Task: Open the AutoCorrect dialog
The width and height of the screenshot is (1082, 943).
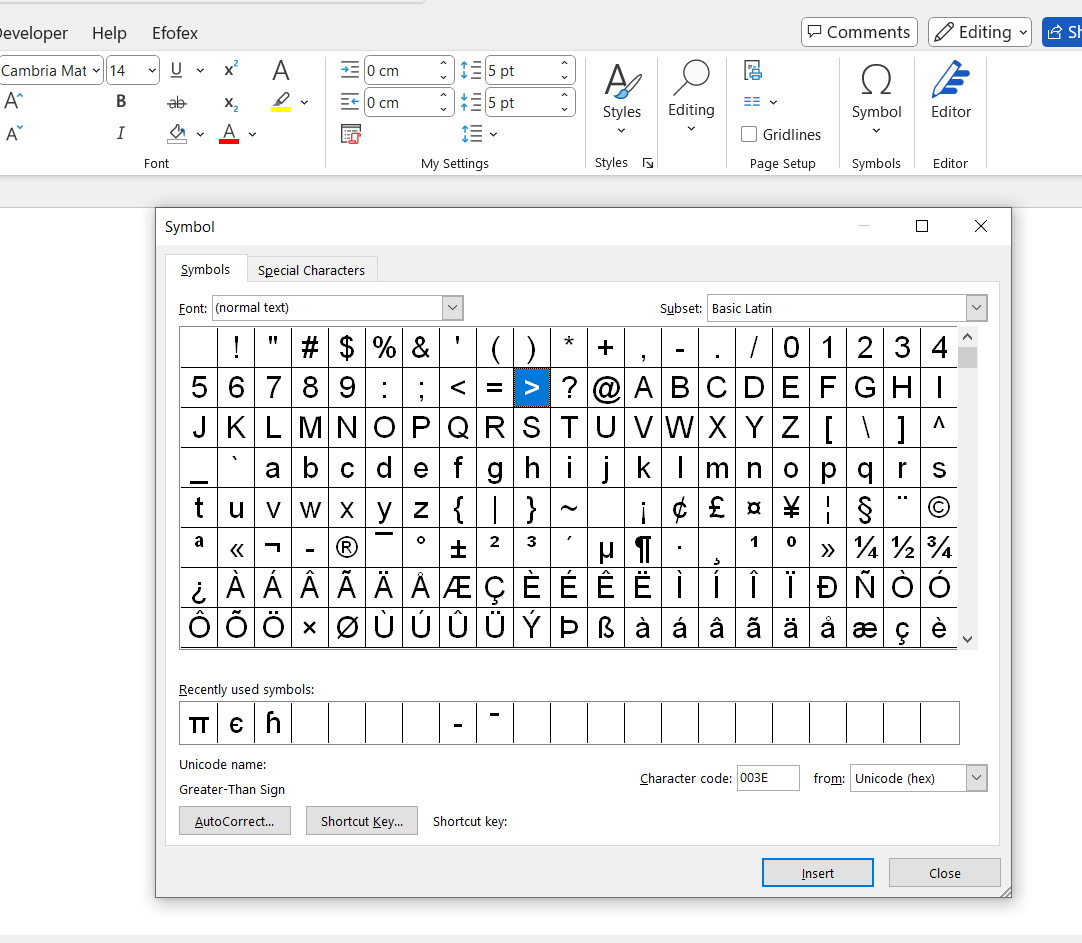Action: 235,821
